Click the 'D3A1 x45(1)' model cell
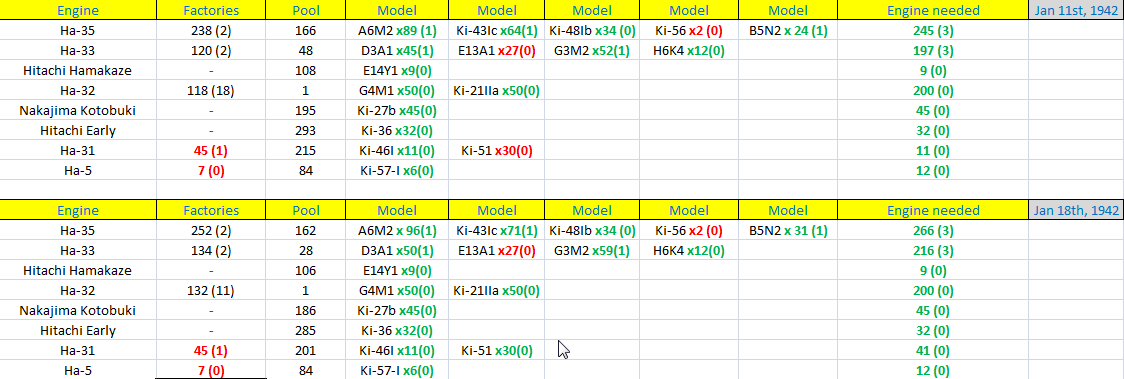 396,51
